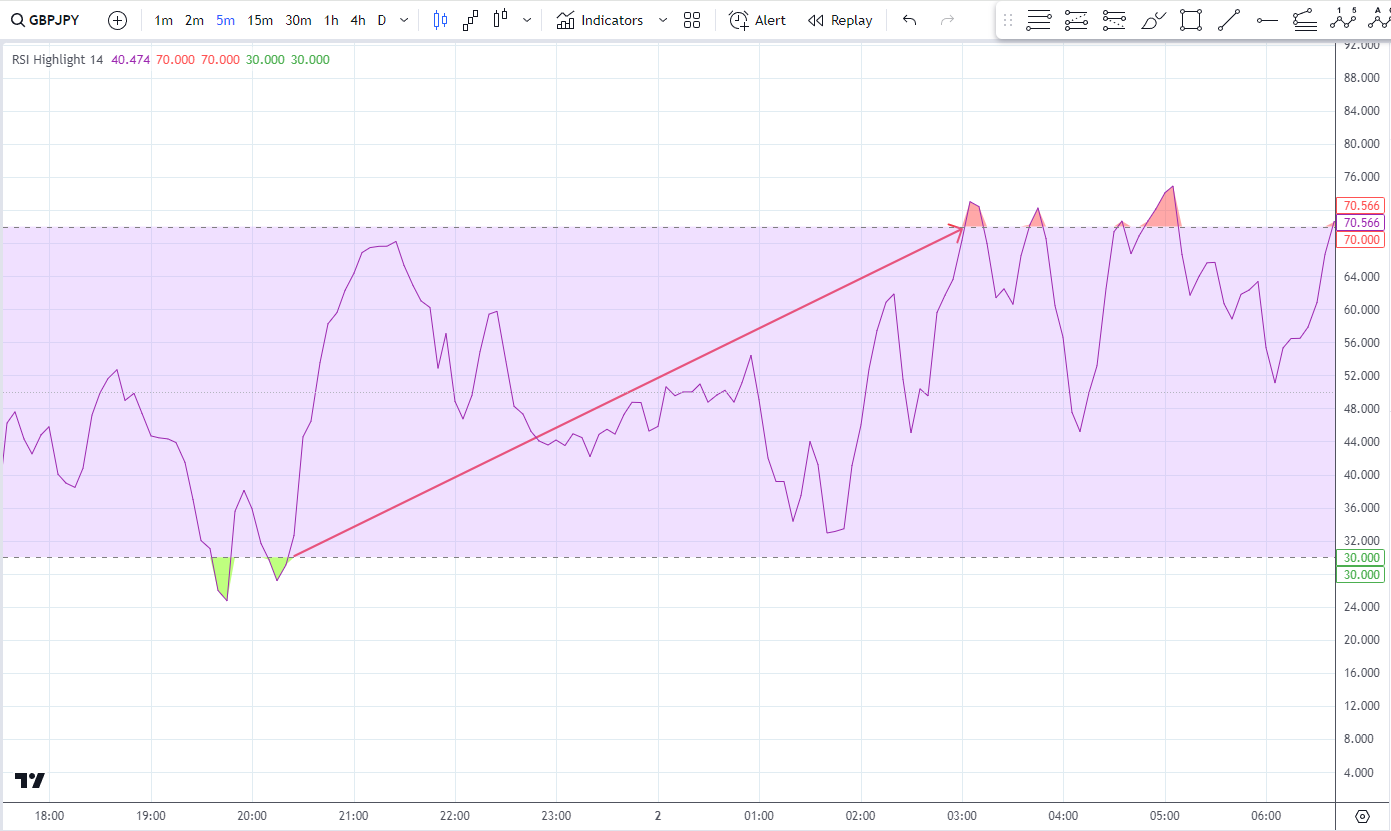Switch to the 2m timeframe

194,20
